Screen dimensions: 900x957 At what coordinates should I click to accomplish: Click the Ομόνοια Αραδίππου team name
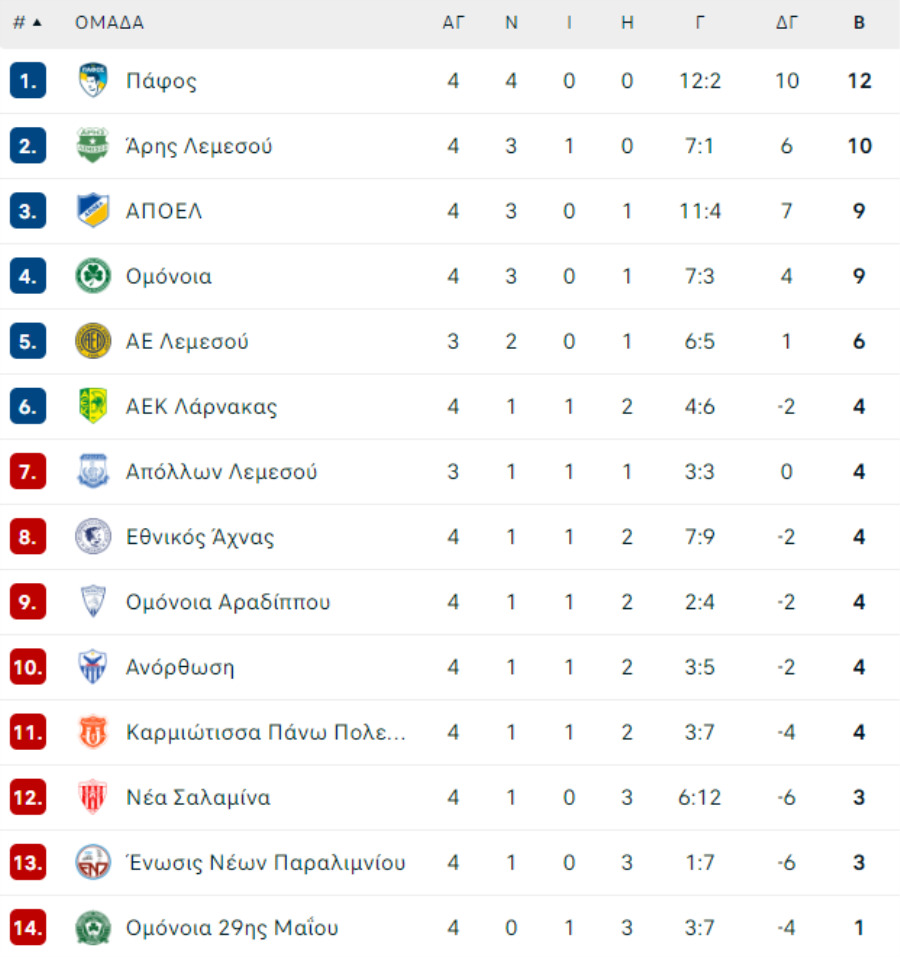point(228,602)
